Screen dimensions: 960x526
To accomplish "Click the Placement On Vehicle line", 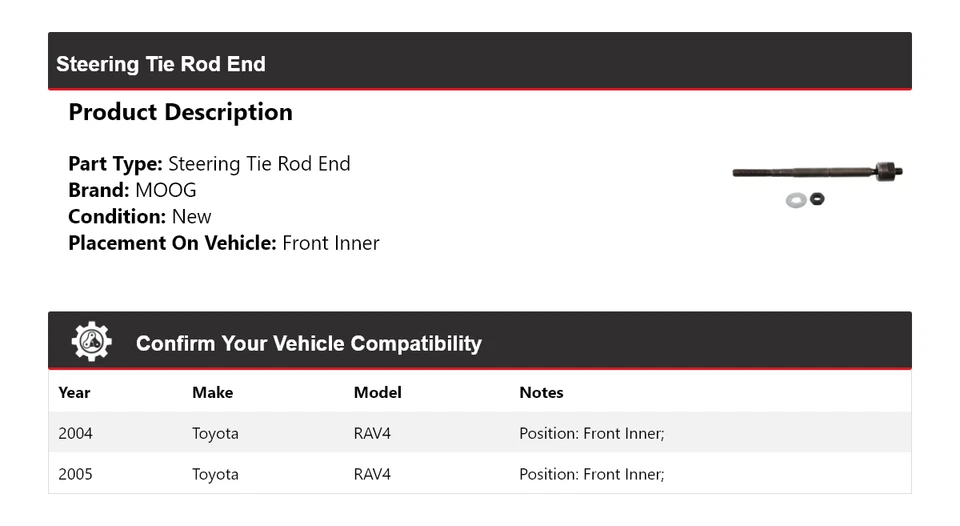I will pos(224,242).
